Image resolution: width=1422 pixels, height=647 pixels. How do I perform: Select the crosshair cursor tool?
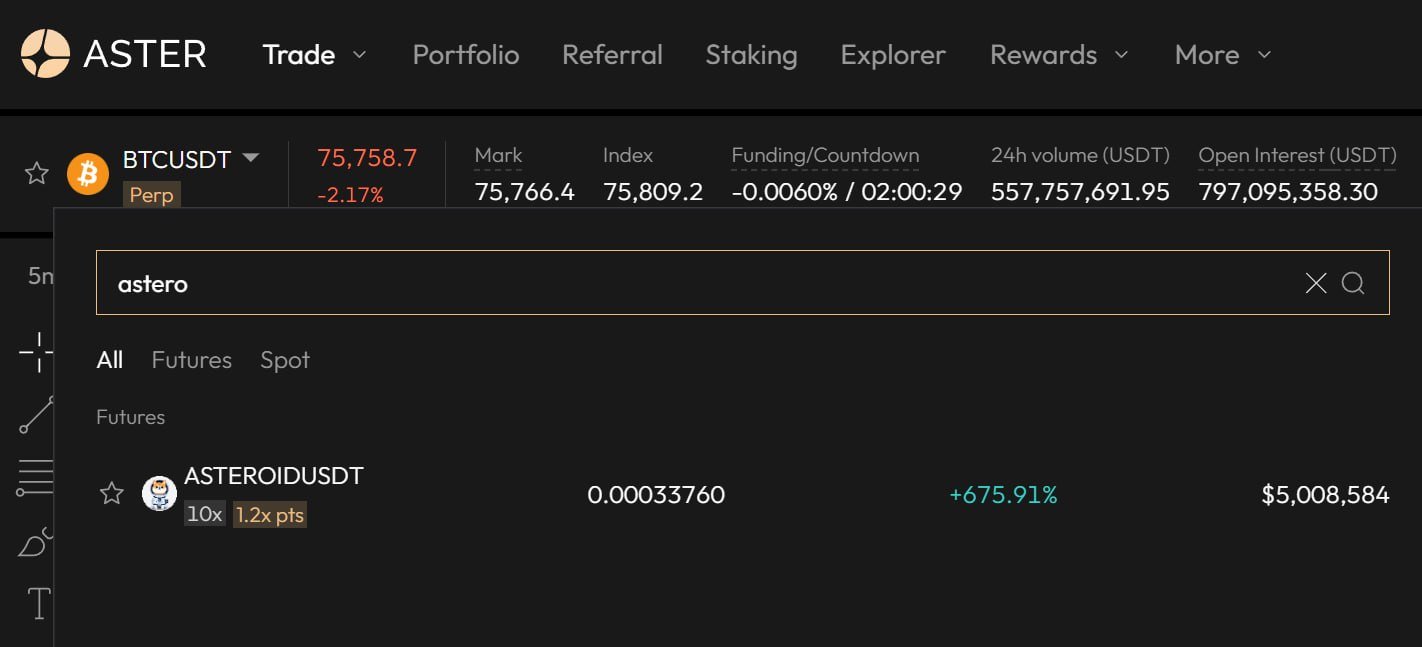coord(37,352)
